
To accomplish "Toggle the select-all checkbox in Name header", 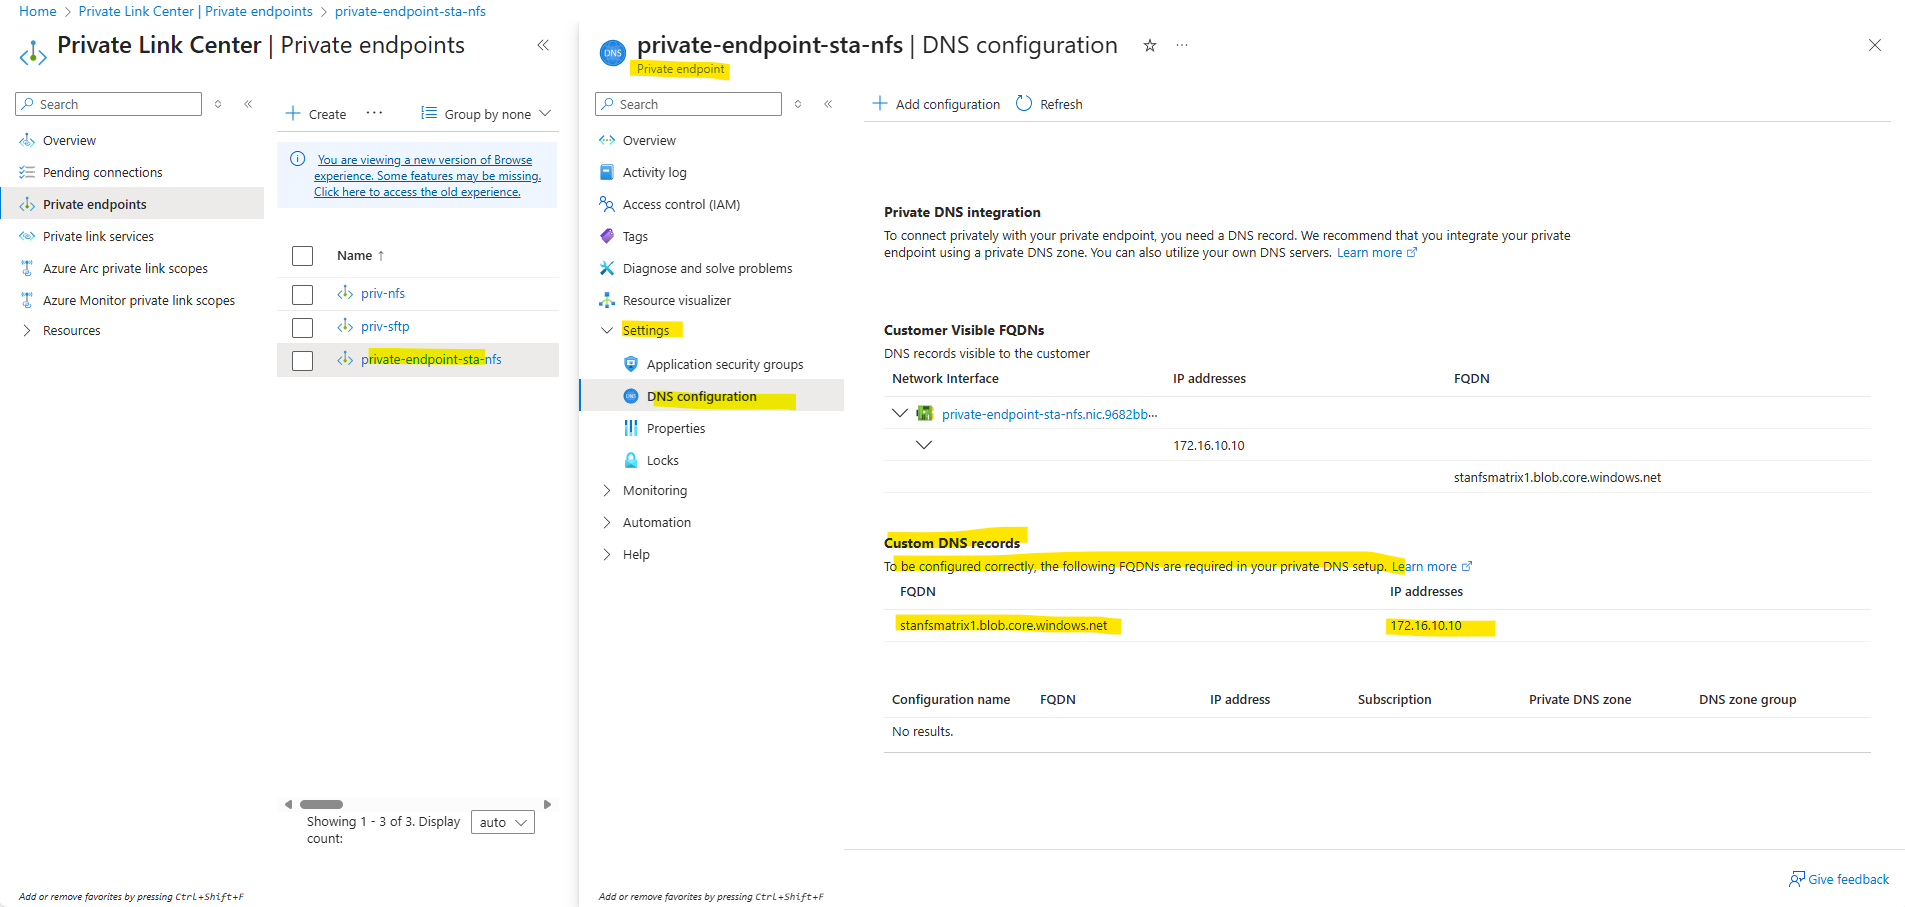I will click(x=302, y=256).
